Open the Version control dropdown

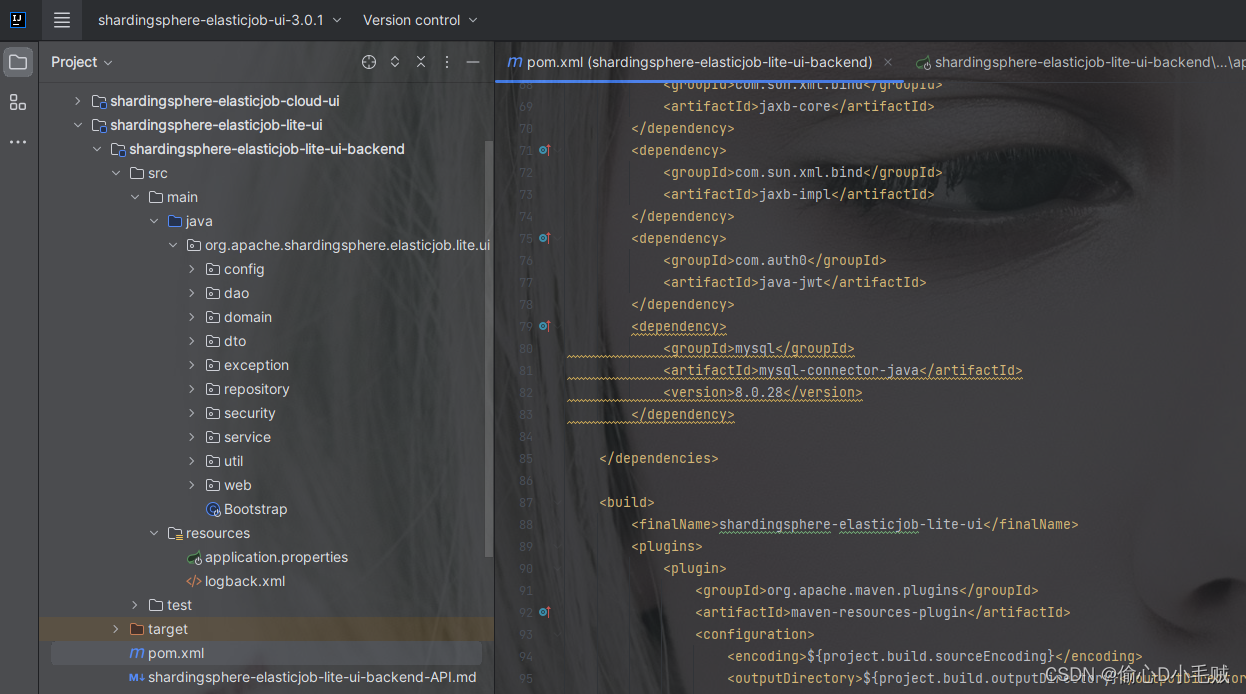coord(420,20)
